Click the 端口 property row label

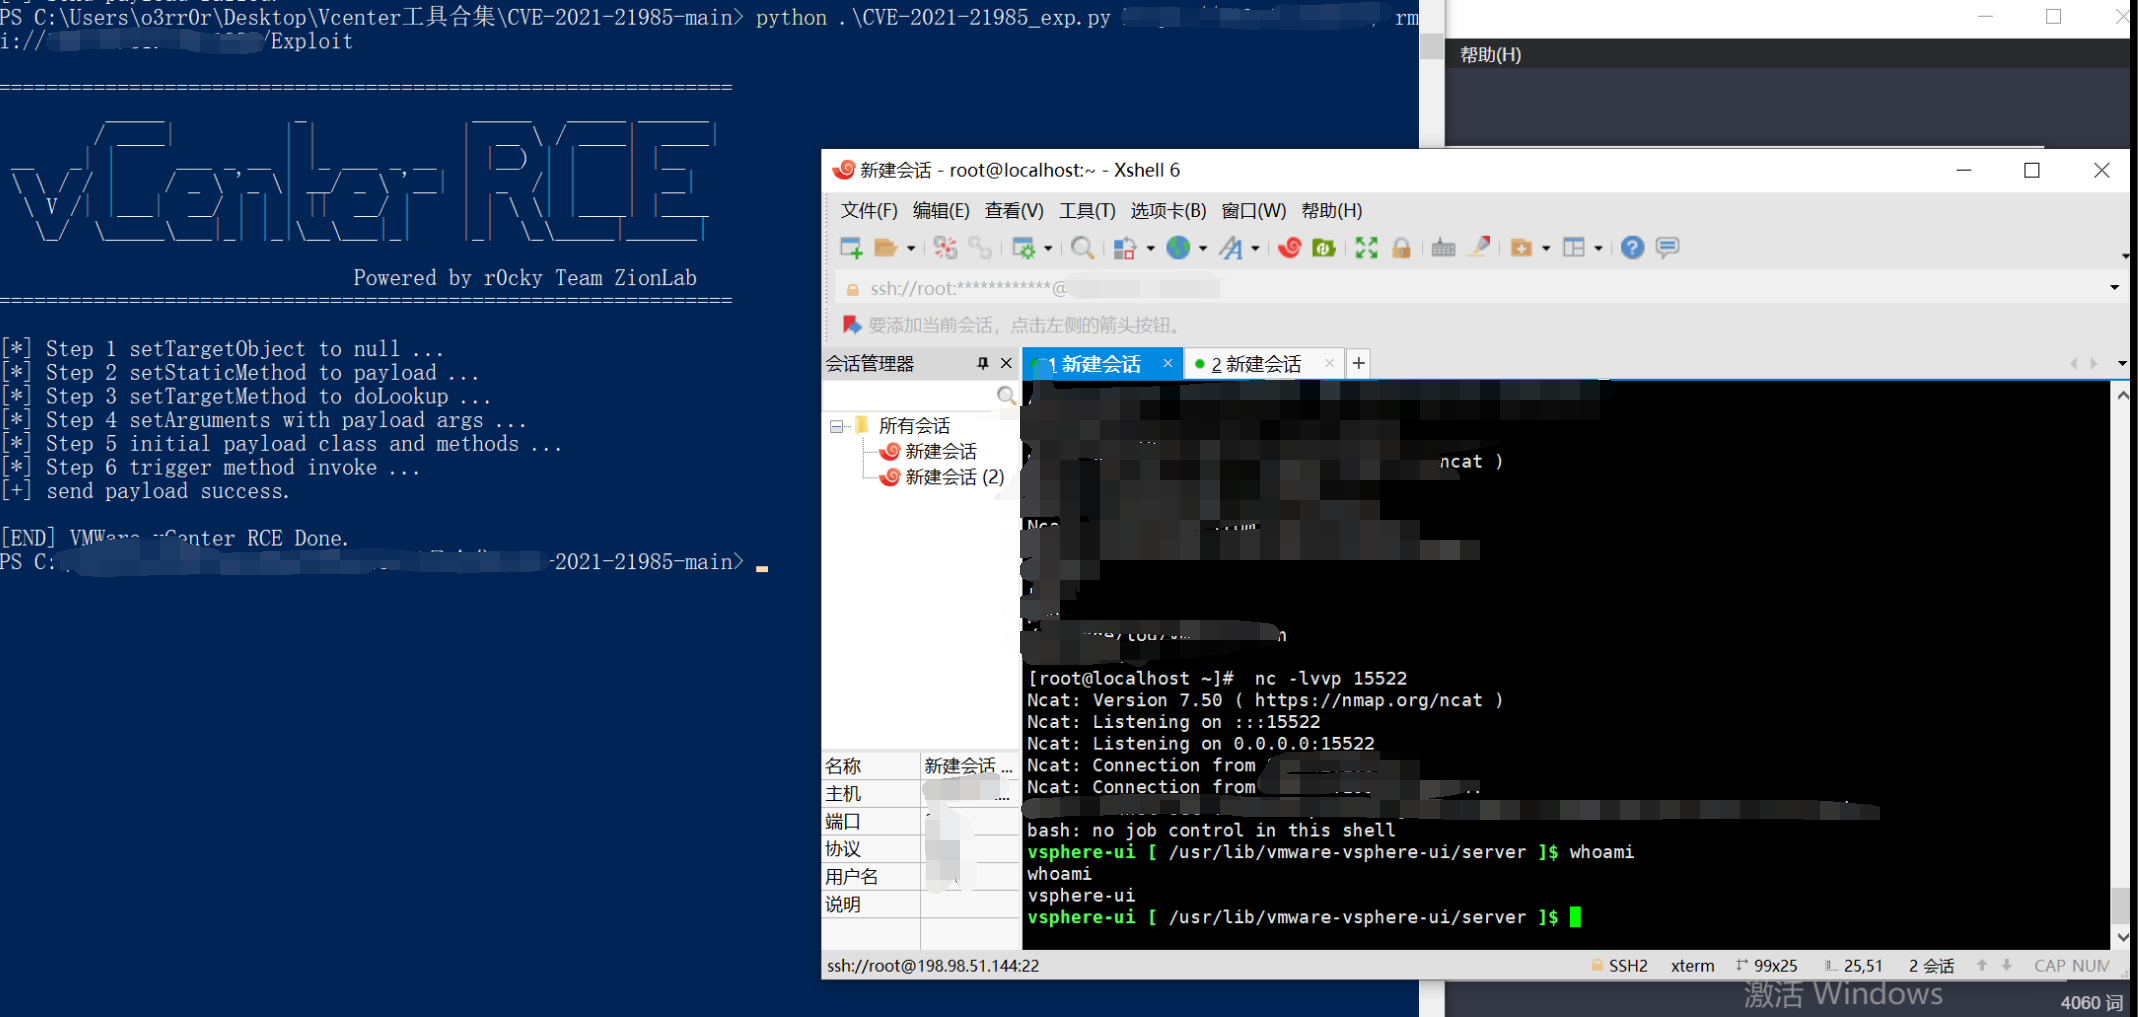click(843, 822)
